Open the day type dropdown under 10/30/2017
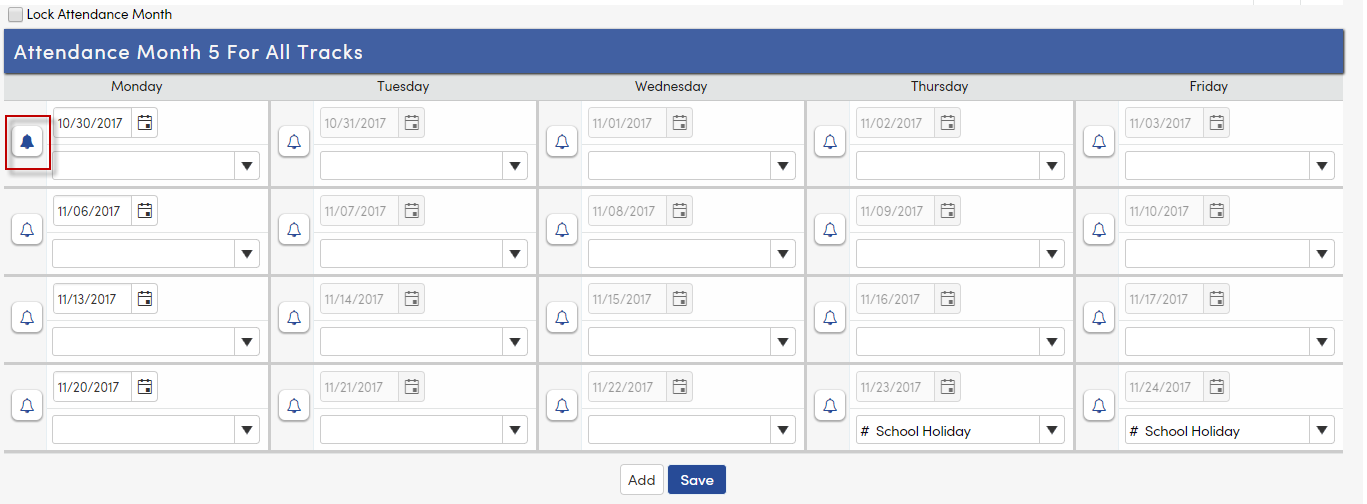 point(156,166)
